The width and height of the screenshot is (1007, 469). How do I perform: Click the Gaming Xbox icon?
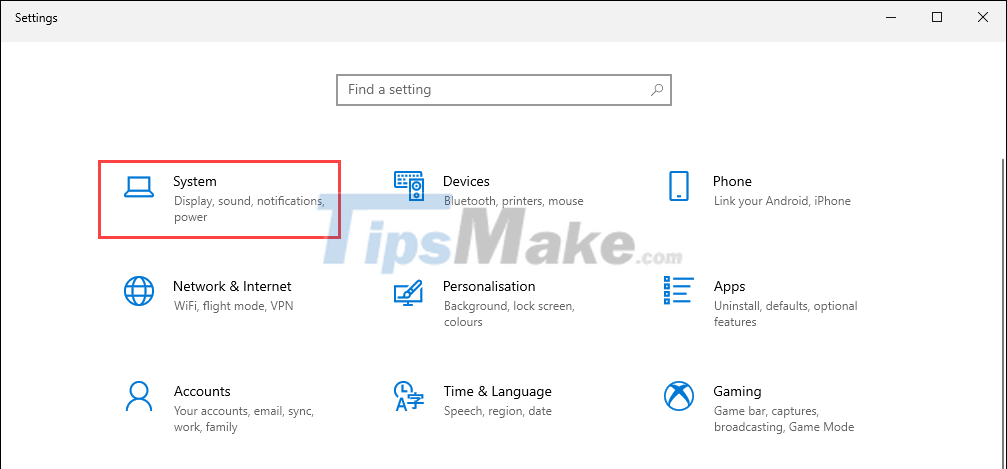pyautogui.click(x=678, y=396)
